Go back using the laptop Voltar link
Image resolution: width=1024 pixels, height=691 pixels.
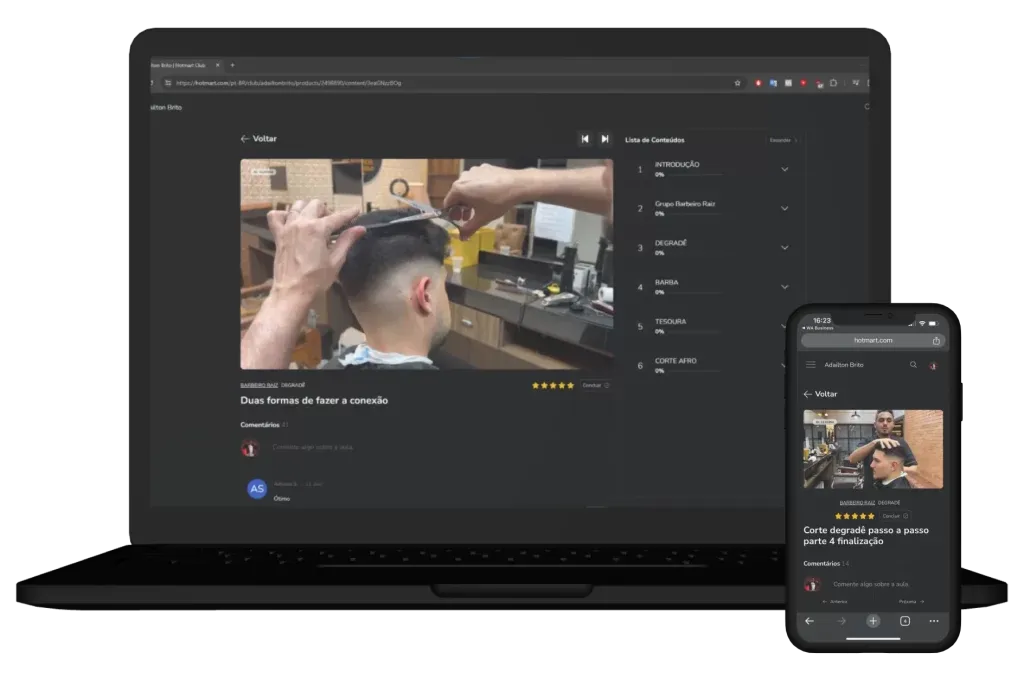[259, 139]
